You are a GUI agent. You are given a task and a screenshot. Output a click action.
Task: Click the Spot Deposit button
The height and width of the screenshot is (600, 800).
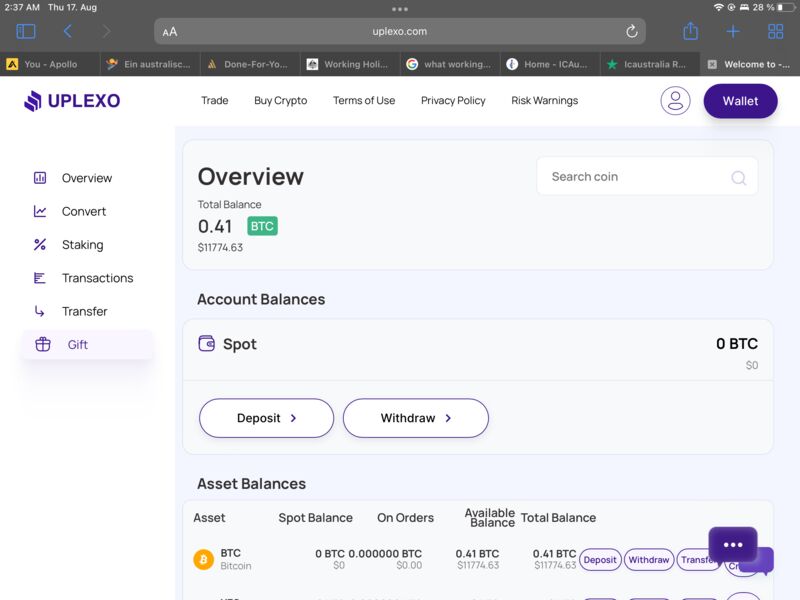[266, 418]
